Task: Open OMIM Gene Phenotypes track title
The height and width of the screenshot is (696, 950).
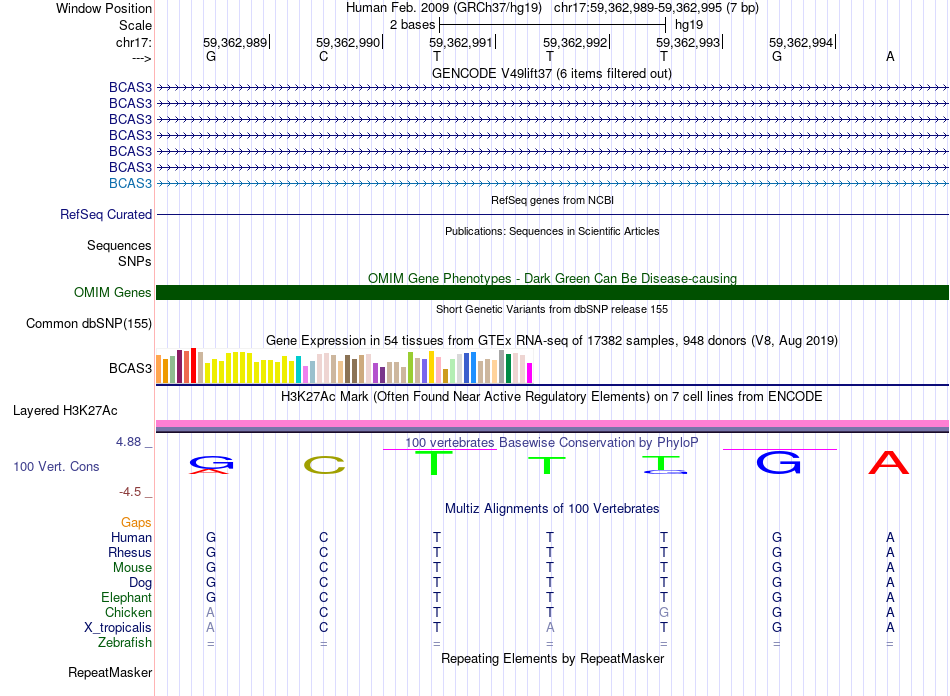Action: [553, 278]
